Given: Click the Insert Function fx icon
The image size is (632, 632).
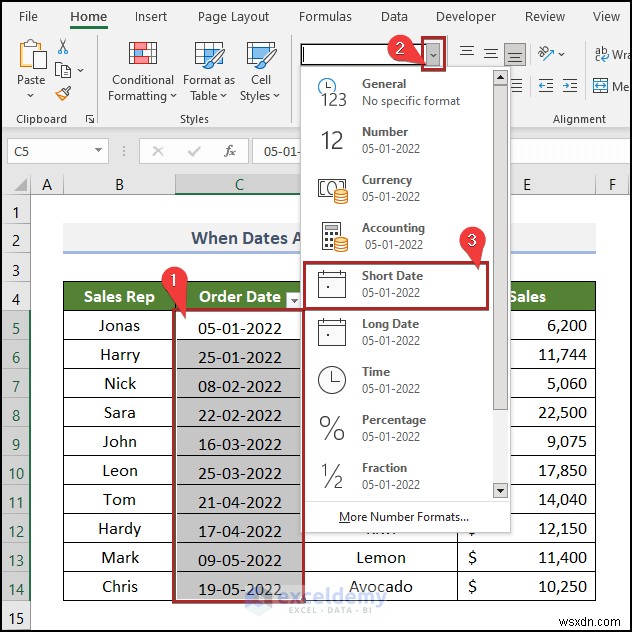Looking at the screenshot, I should [230, 151].
